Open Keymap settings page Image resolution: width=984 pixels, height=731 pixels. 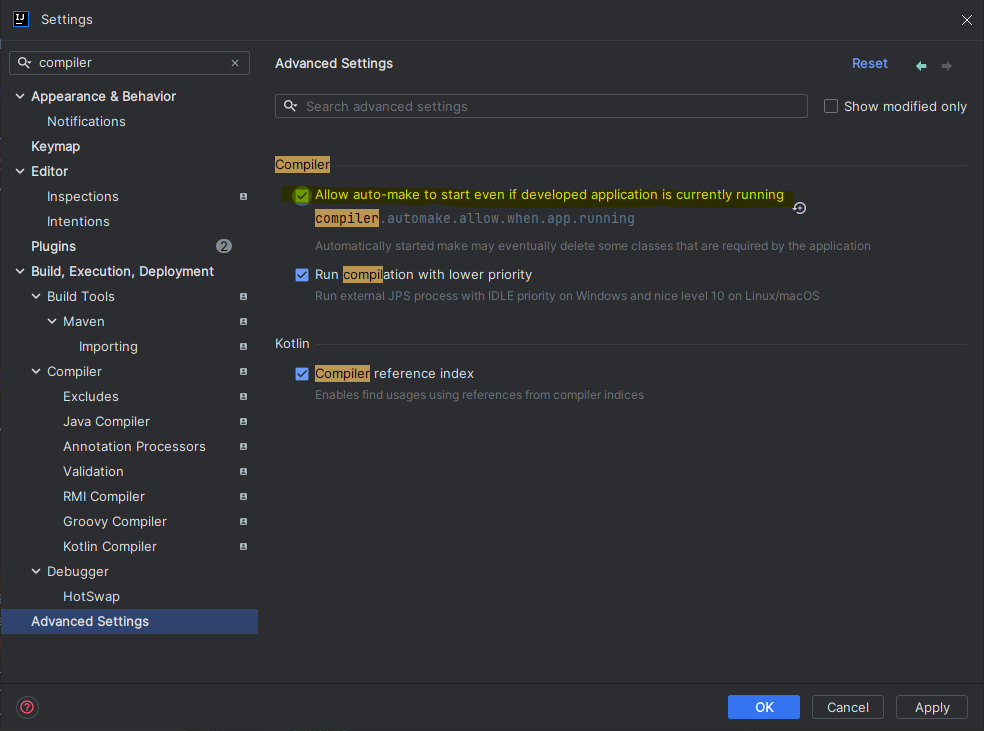55,146
